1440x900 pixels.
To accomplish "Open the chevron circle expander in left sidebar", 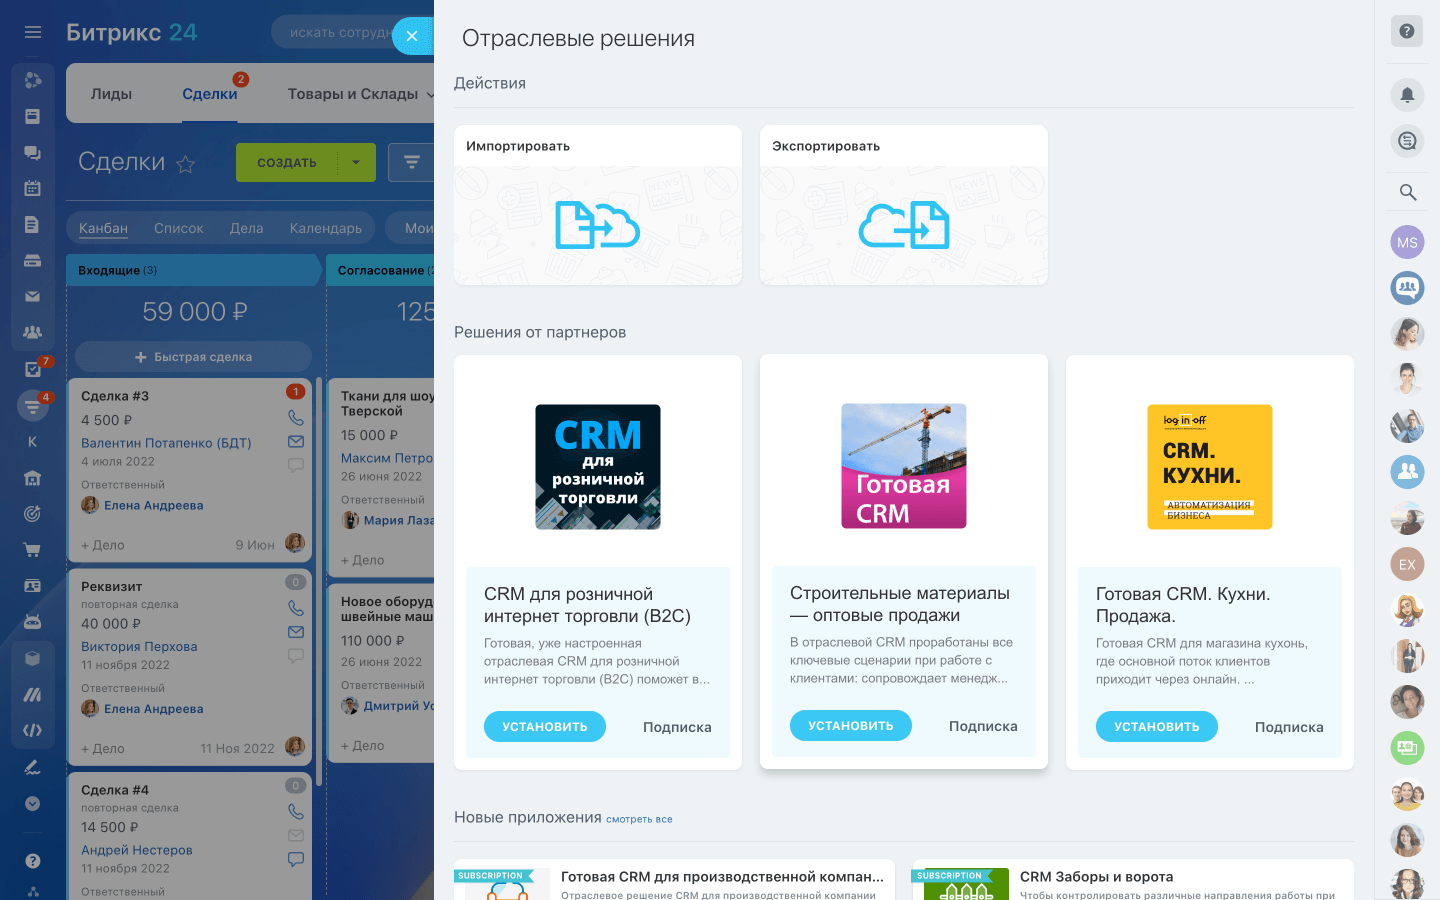I will [33, 803].
